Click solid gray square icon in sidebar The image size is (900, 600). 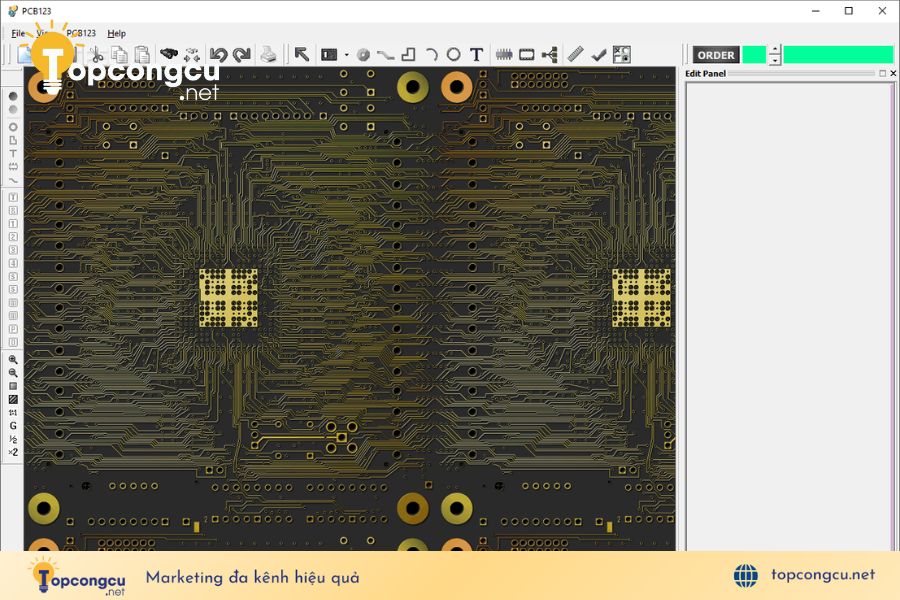coord(13,386)
